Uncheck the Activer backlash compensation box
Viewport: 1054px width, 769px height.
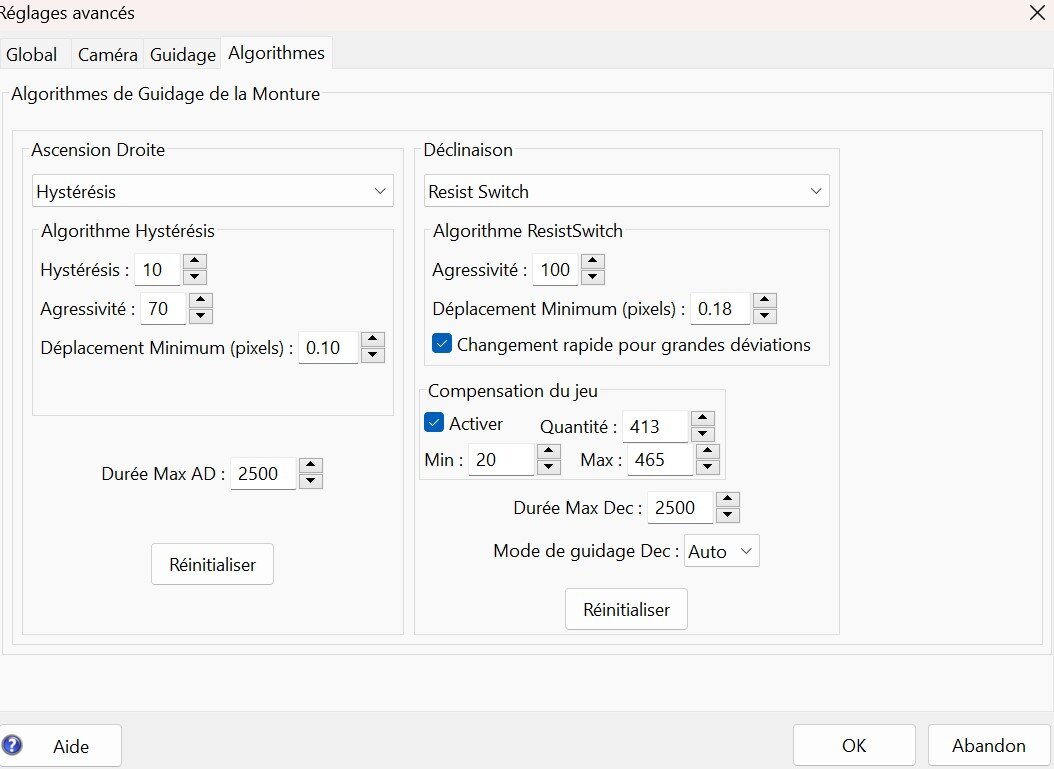[434, 423]
